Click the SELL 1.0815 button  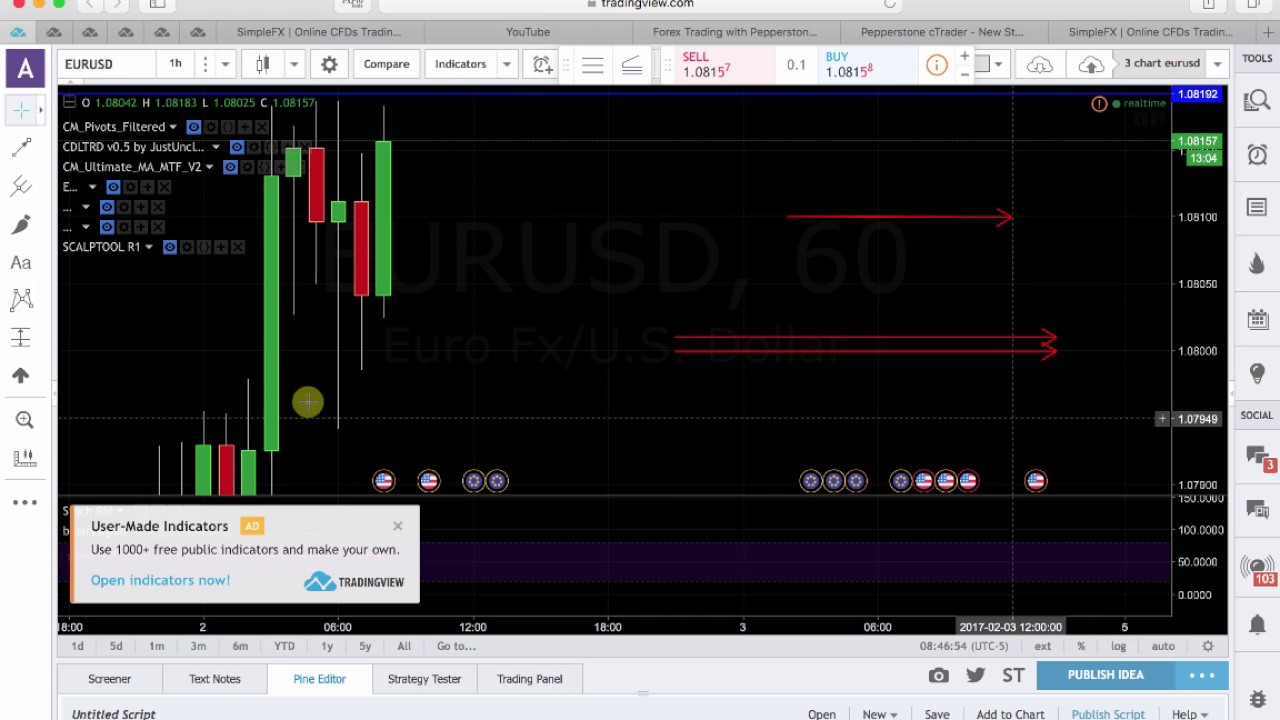(726, 65)
